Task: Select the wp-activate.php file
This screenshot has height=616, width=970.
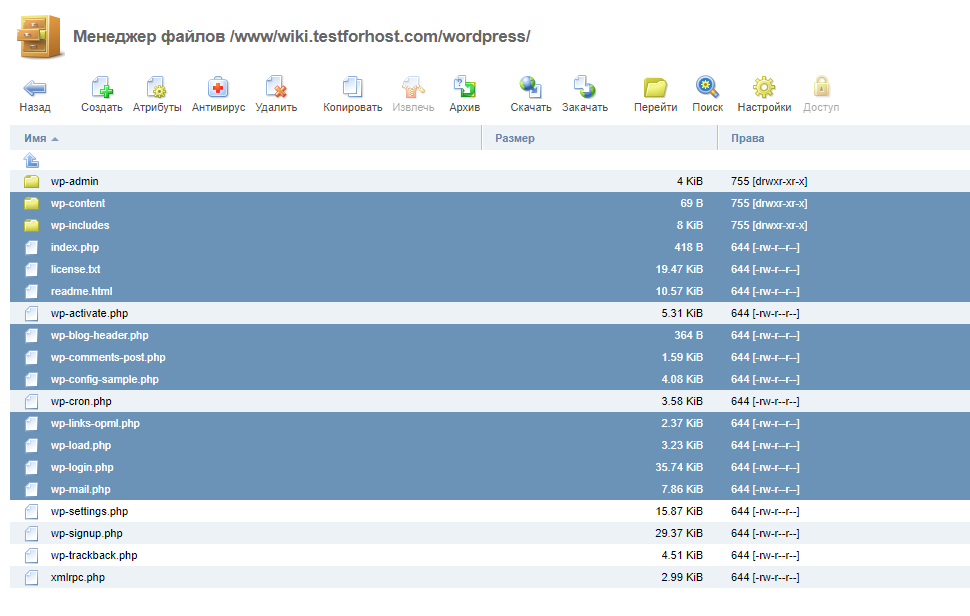Action: click(x=89, y=314)
